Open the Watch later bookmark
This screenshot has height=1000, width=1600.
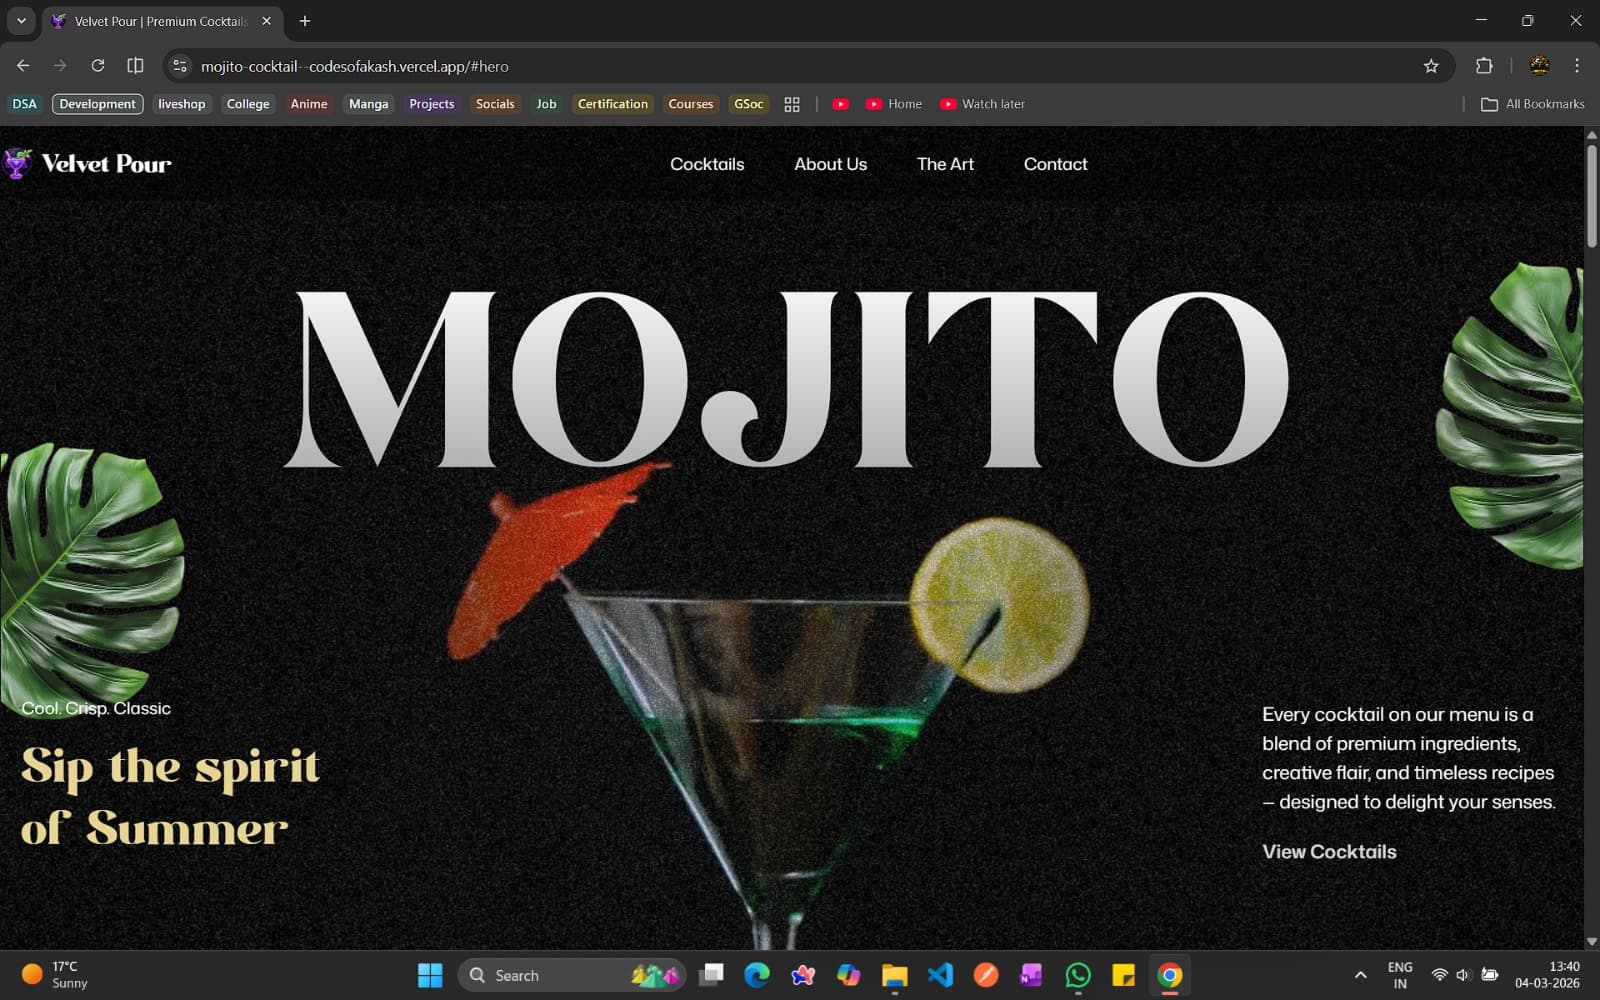[982, 104]
